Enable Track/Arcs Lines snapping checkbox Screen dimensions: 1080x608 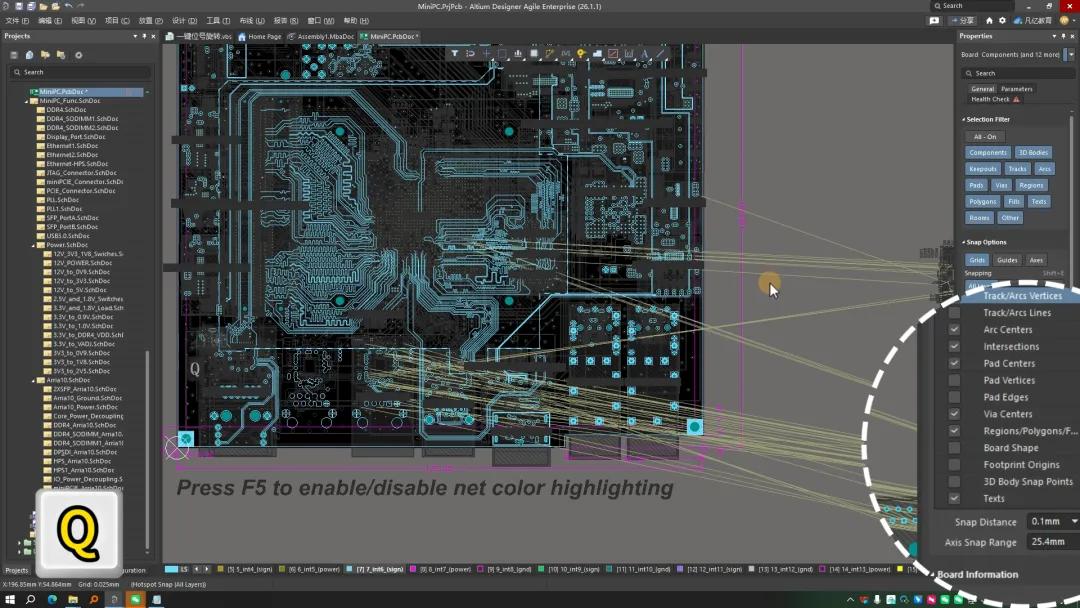(954, 313)
